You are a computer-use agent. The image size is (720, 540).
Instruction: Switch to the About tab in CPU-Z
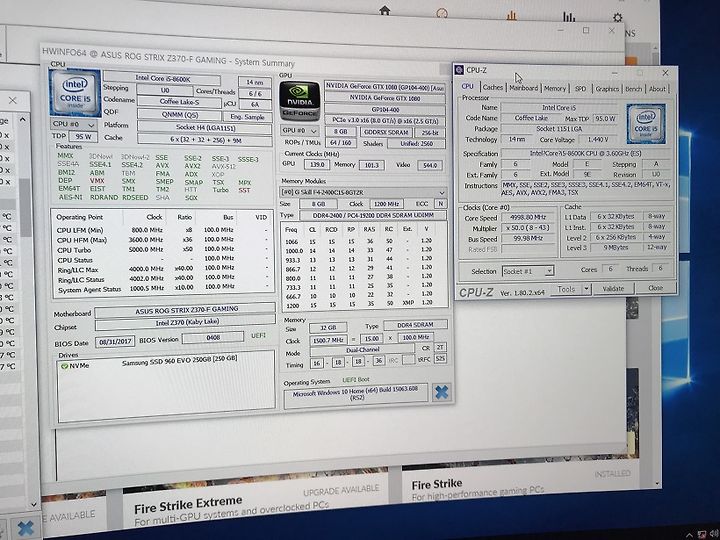tap(657, 89)
